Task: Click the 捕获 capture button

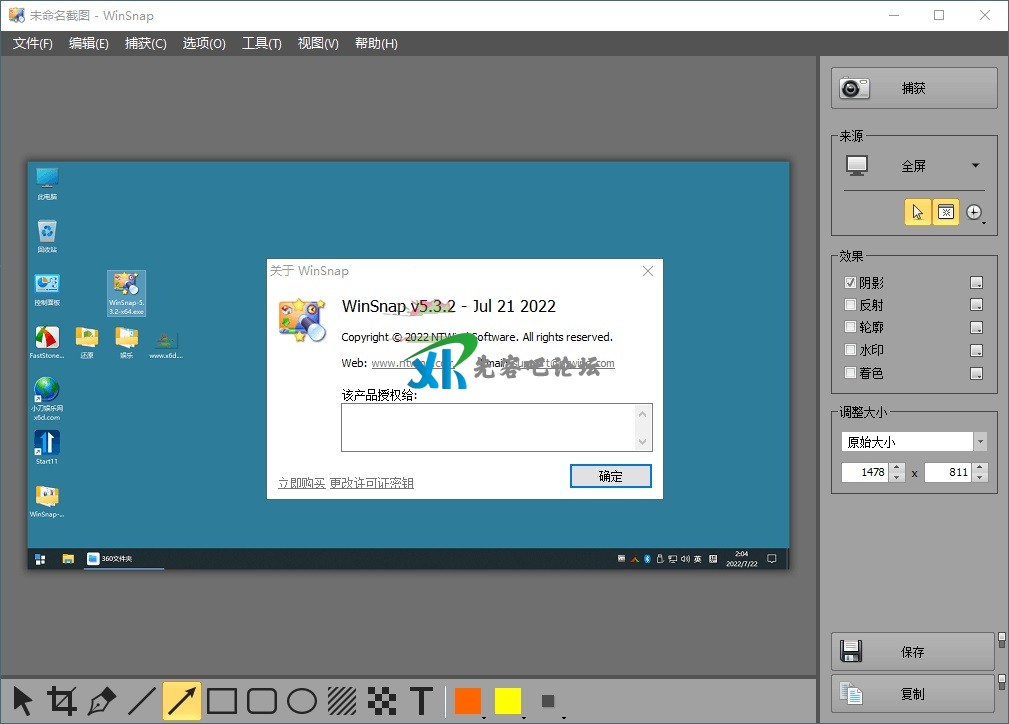Action: 914,88
